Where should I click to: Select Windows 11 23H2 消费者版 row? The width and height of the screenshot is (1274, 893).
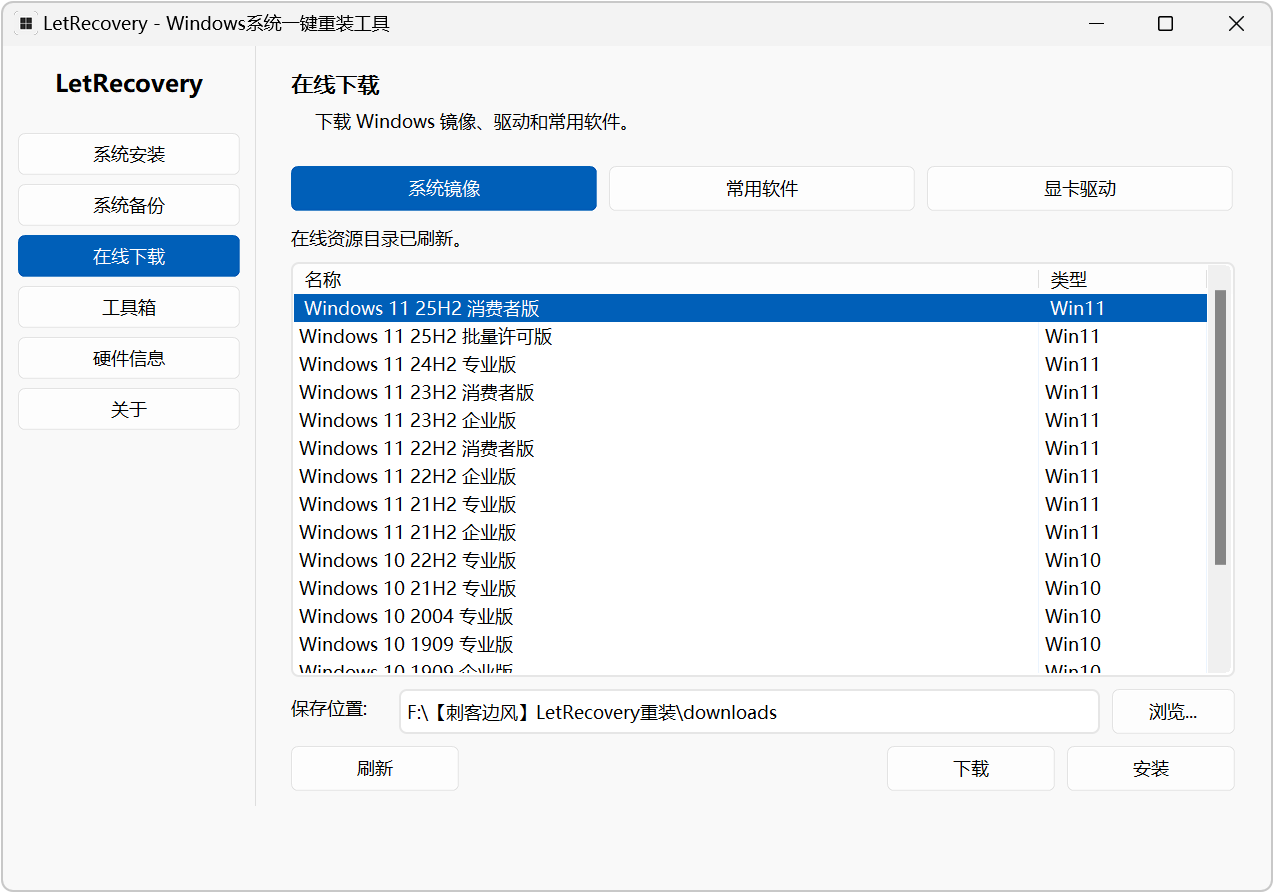[750, 392]
